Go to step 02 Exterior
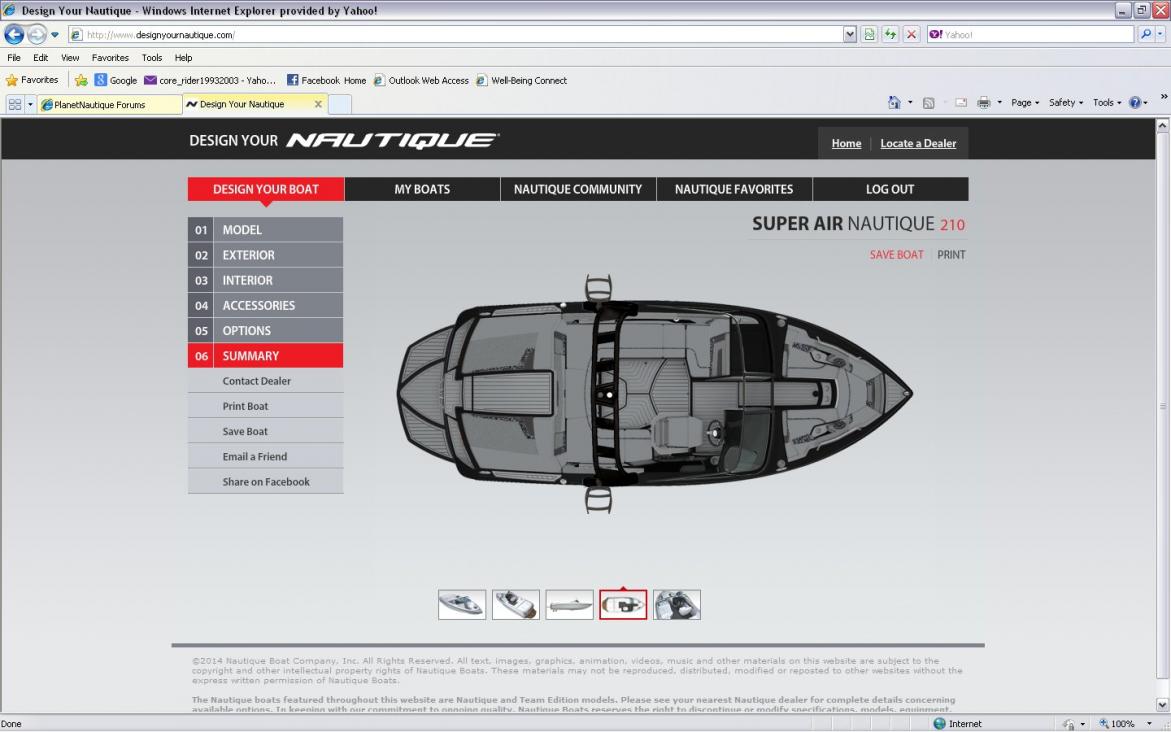Screen dimensions: 1171x732 click(x=266, y=255)
